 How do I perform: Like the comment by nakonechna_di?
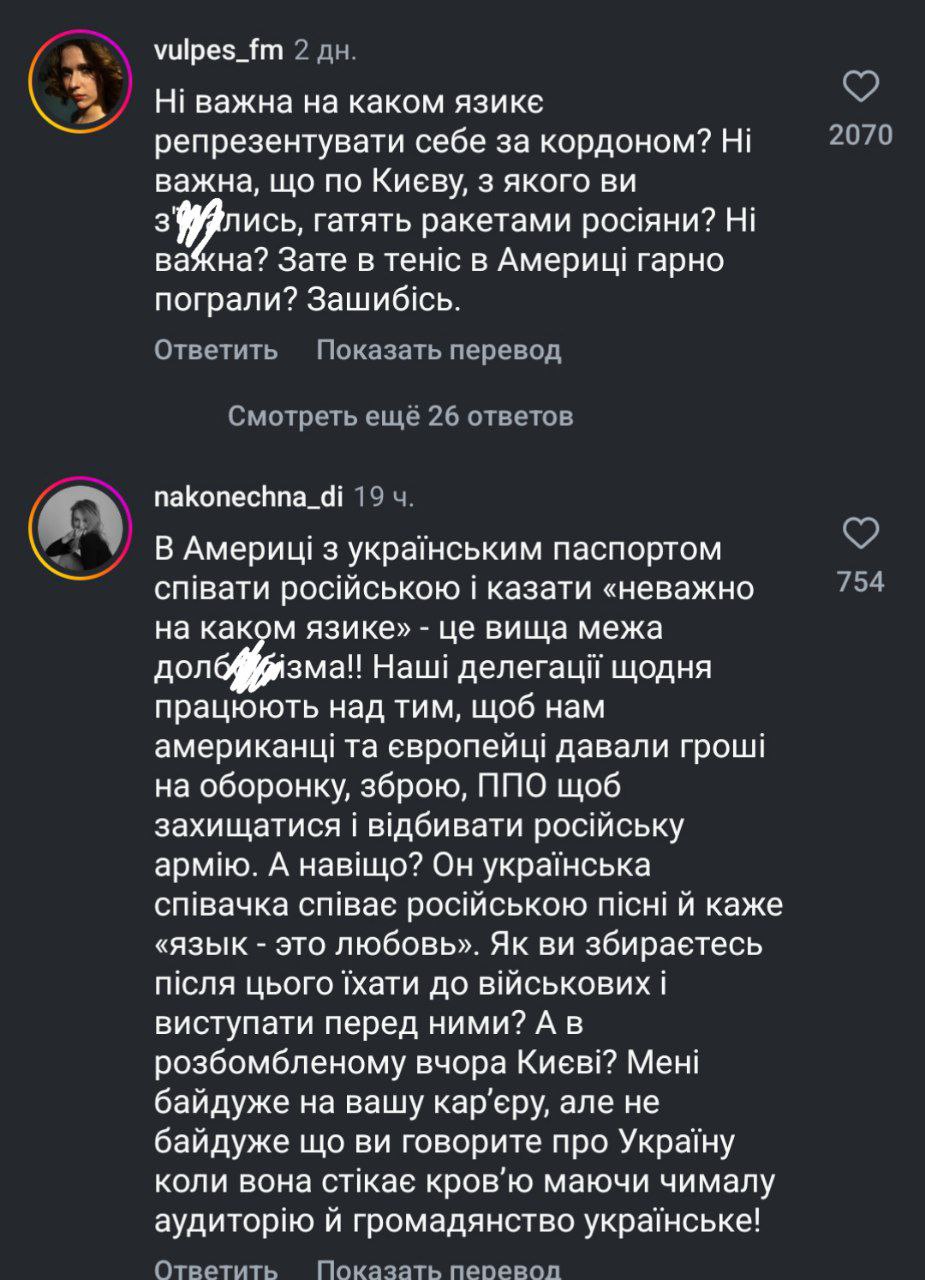(861, 533)
